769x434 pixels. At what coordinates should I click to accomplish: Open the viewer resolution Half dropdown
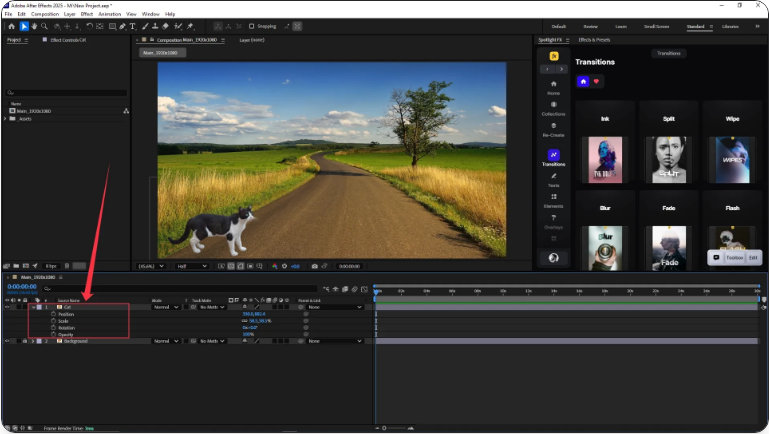pyautogui.click(x=190, y=266)
